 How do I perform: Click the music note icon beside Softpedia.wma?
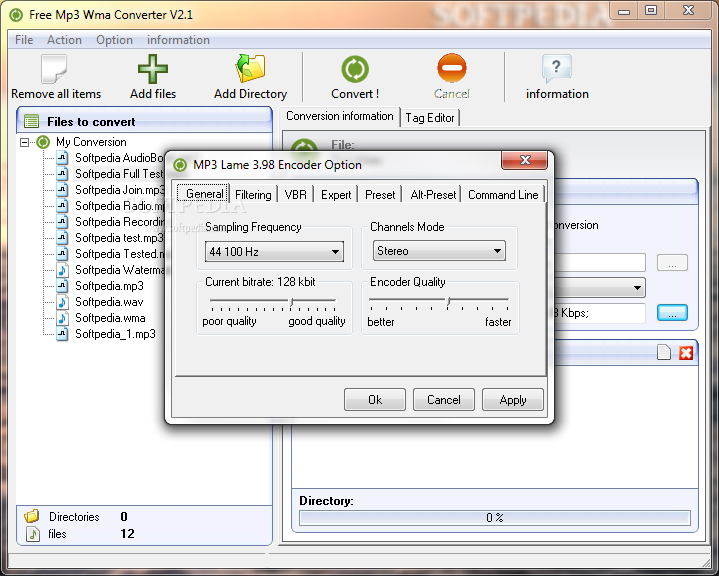click(x=62, y=318)
